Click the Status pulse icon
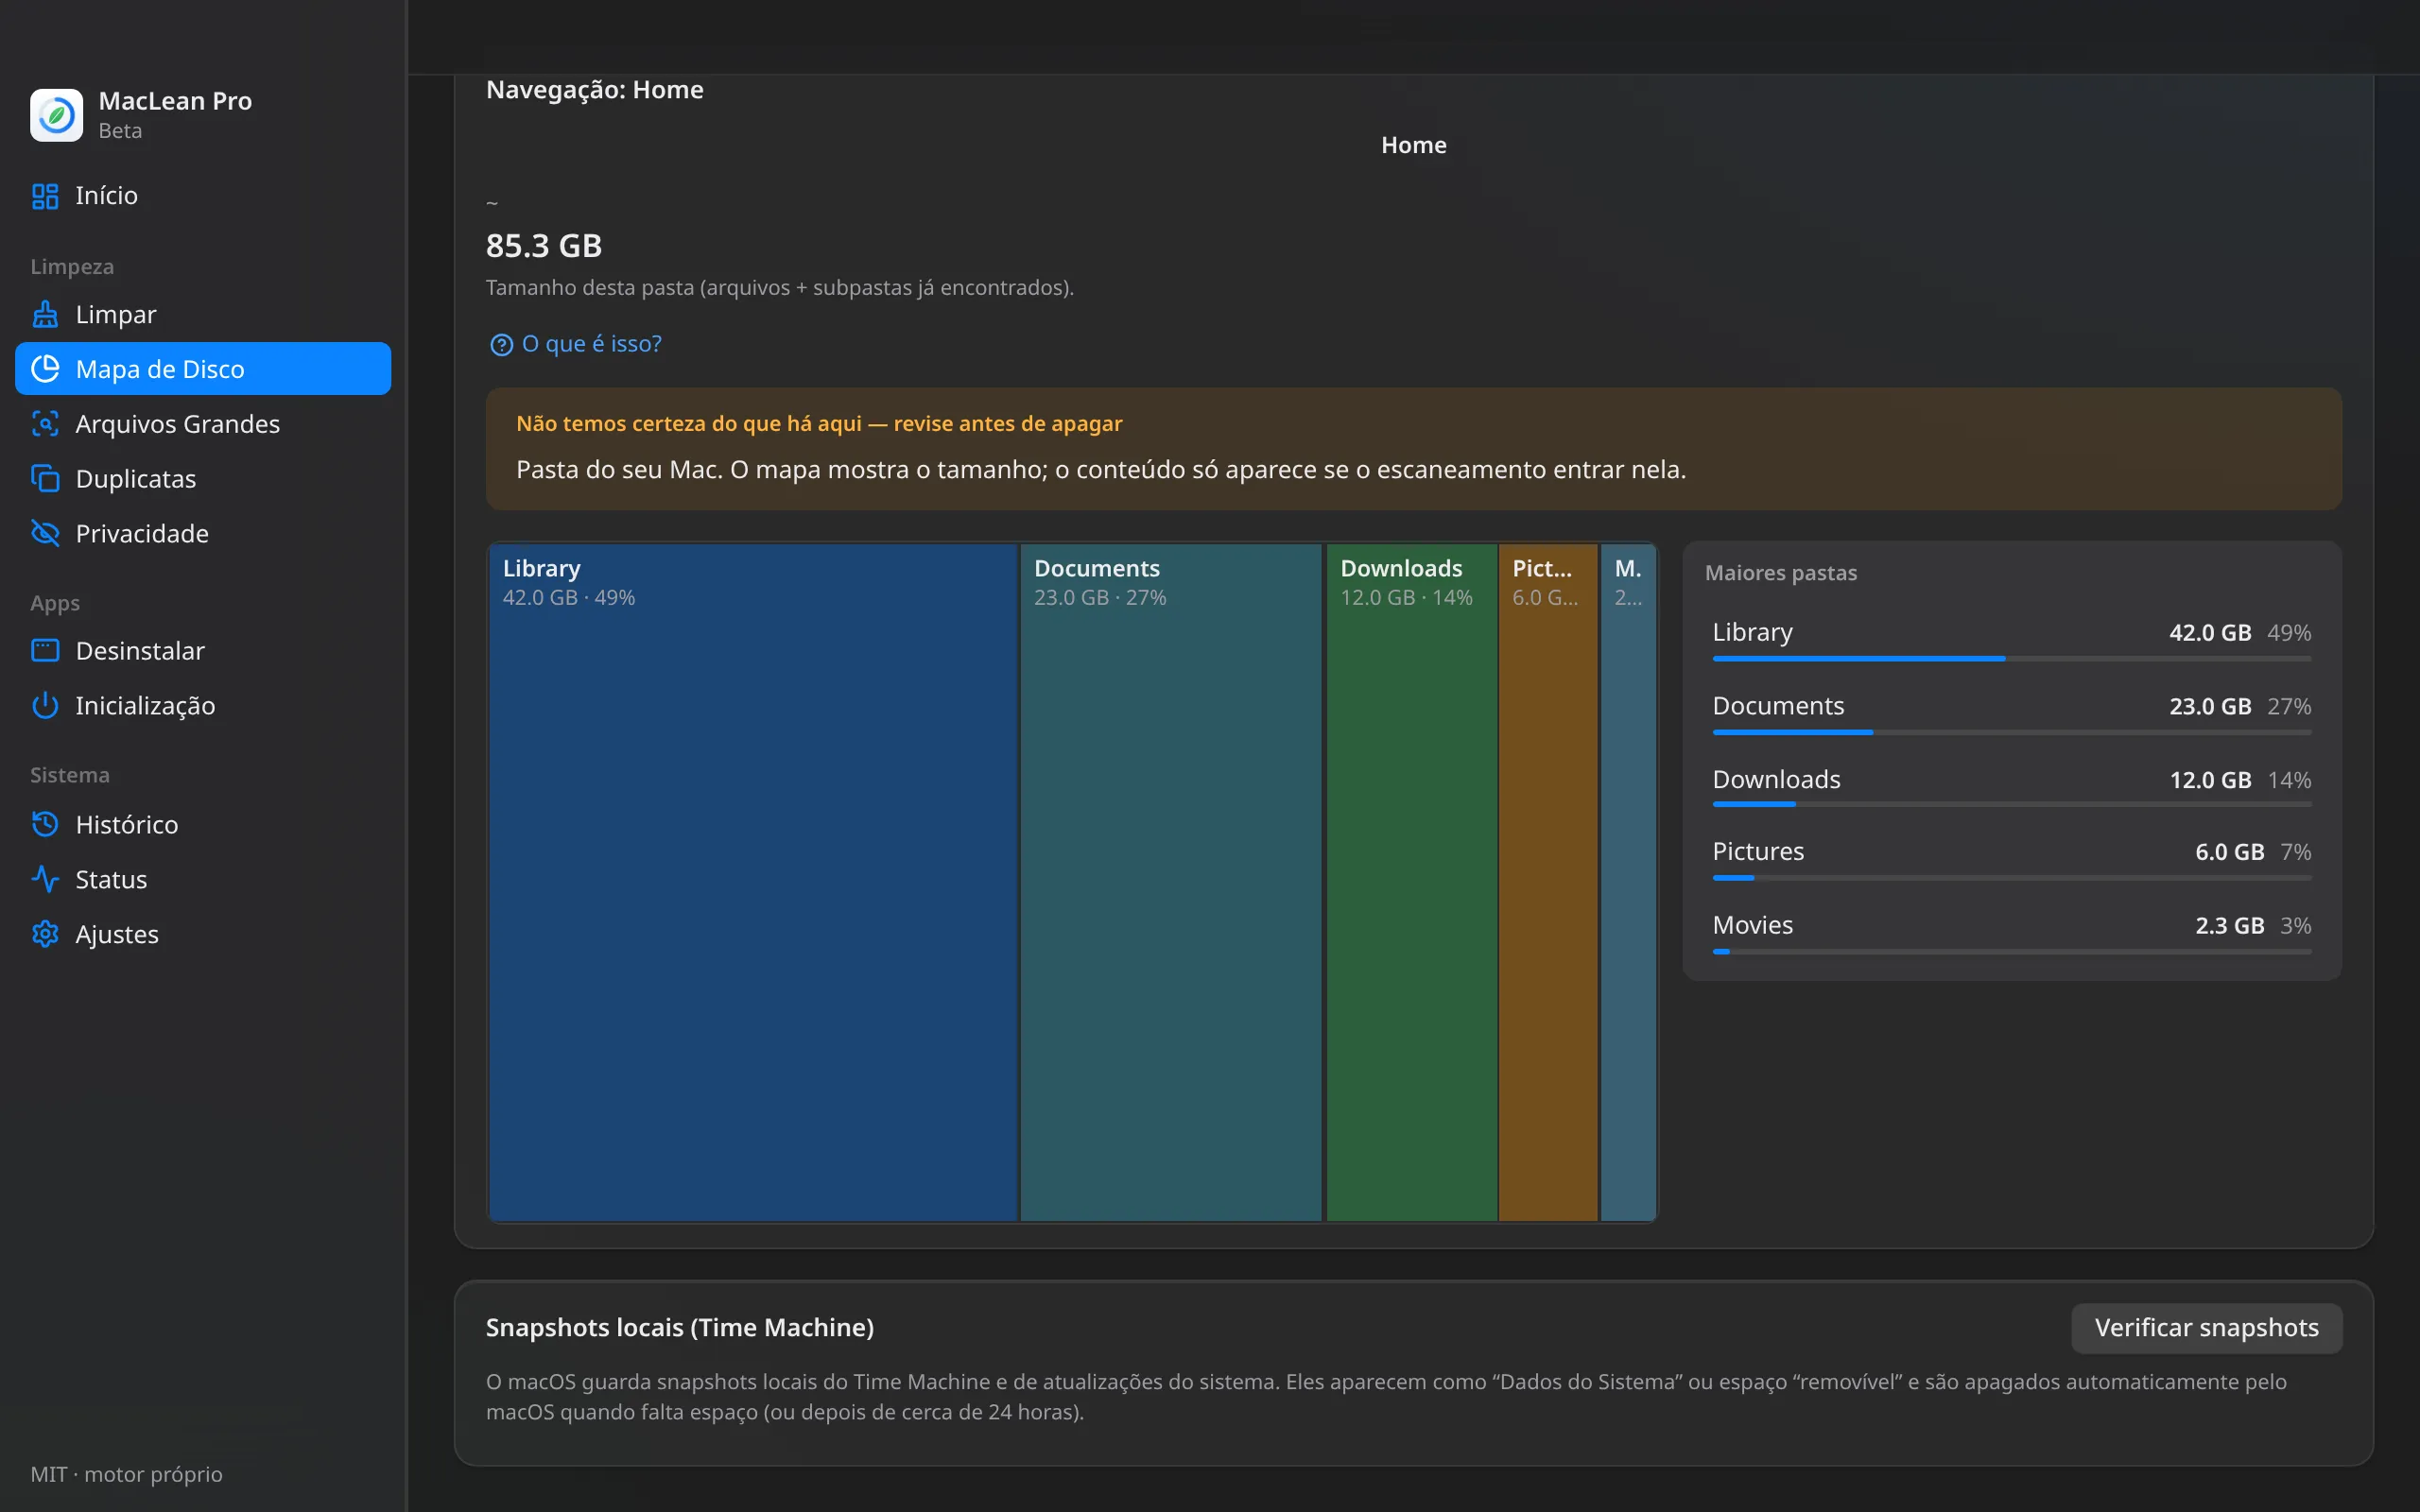Screen dimensions: 2420x1512 45,879
